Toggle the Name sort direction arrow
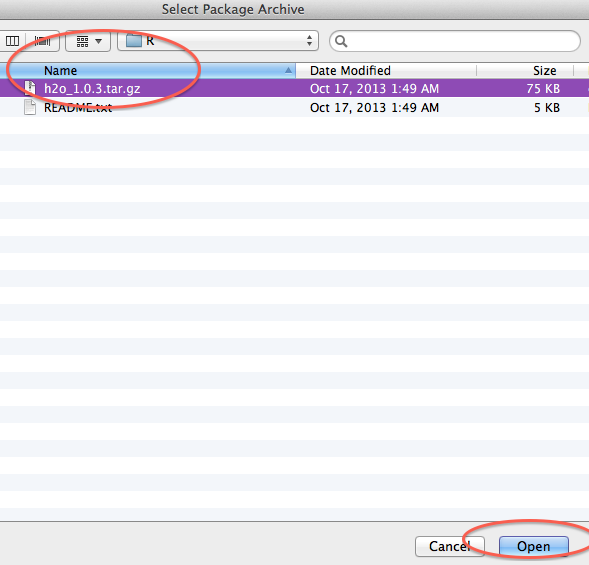Screen dimensions: 589x565 click(x=288, y=70)
